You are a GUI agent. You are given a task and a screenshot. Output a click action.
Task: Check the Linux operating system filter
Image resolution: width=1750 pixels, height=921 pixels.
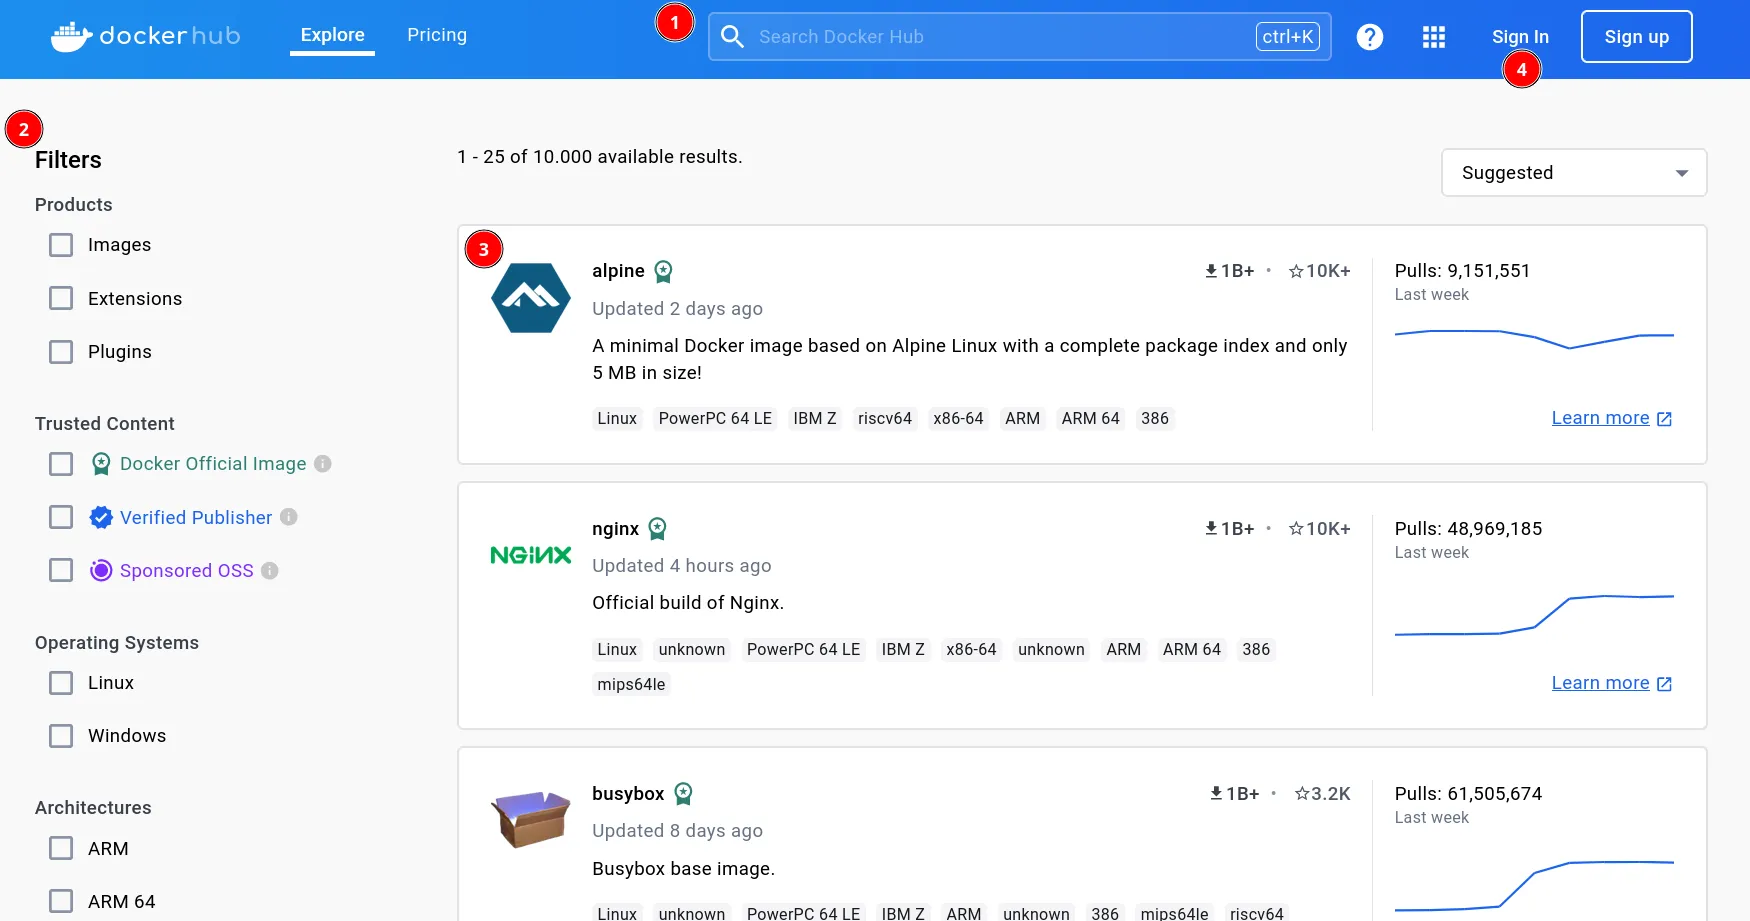coord(61,683)
